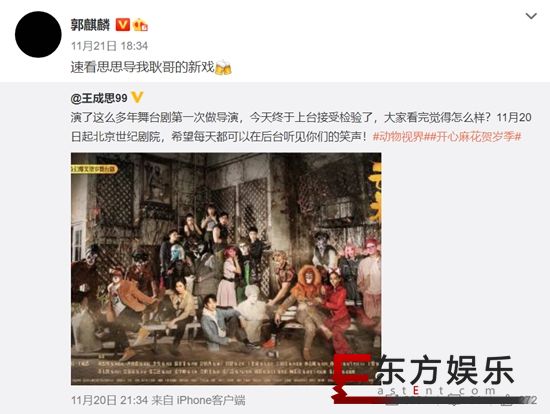Image resolution: width=550 pixels, height=414 pixels.
Task: Open 郭麒麟's round profile avatar
Action: 38,34
